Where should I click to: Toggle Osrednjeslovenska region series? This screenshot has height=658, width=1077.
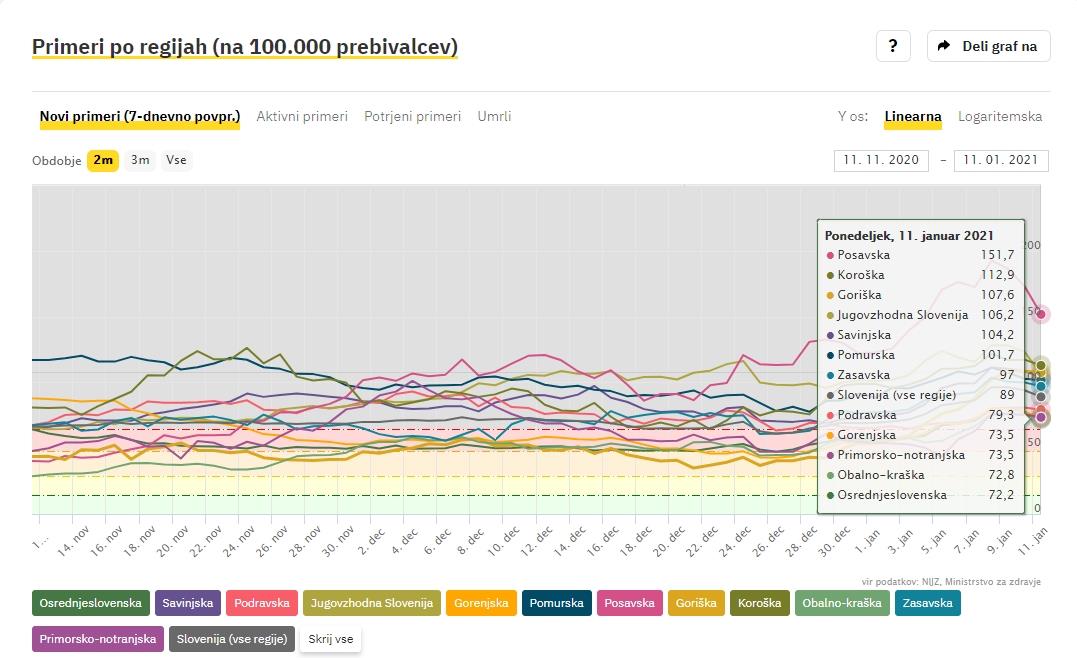[91, 603]
